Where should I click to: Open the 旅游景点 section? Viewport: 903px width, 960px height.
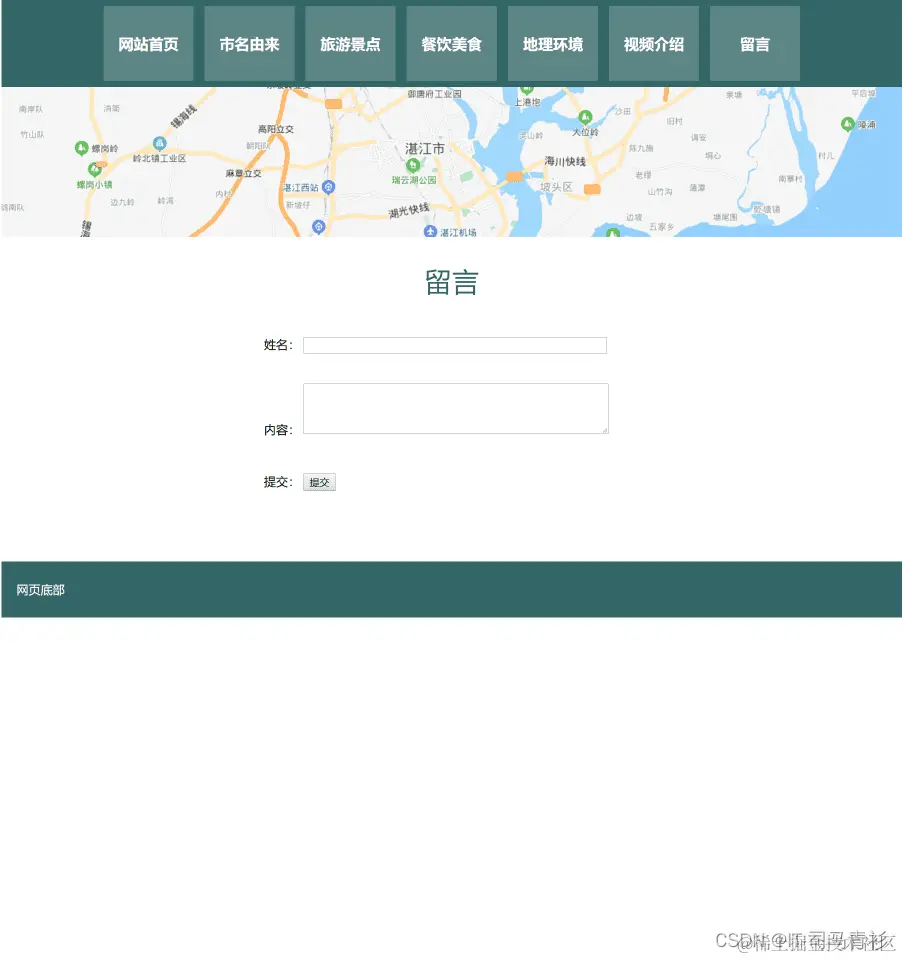point(350,43)
